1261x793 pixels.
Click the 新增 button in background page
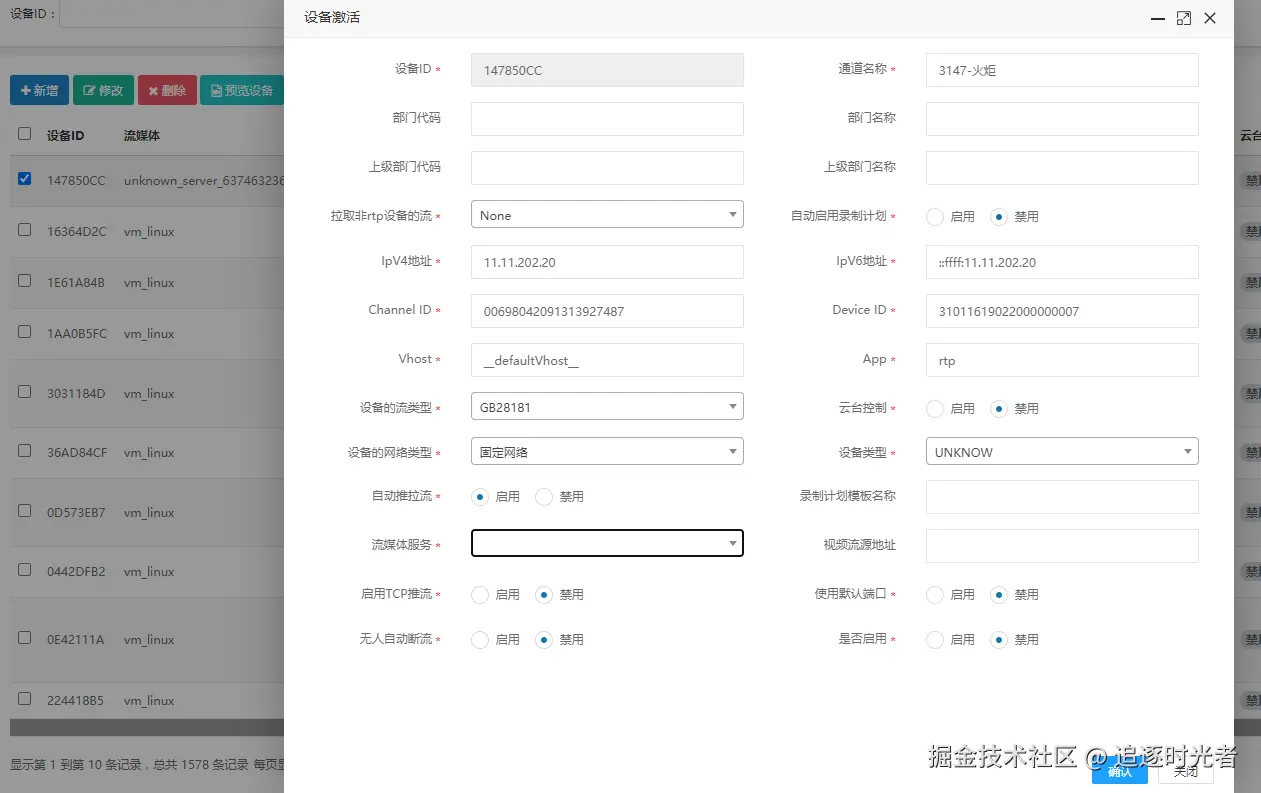39,90
